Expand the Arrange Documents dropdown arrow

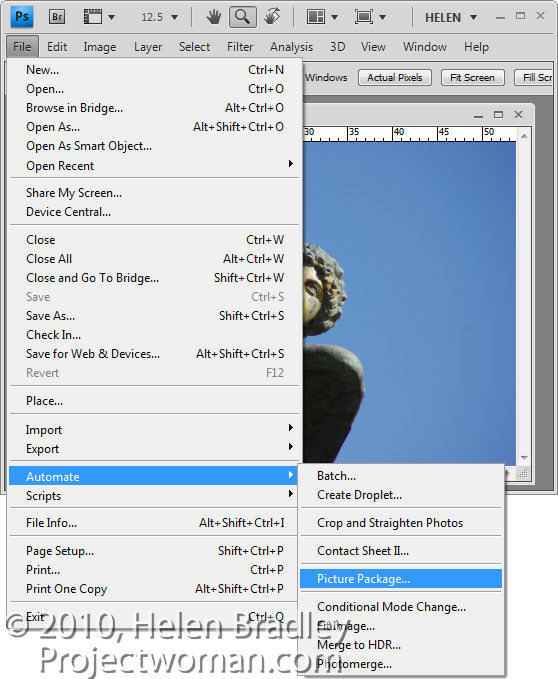pyautogui.click(x=334, y=18)
